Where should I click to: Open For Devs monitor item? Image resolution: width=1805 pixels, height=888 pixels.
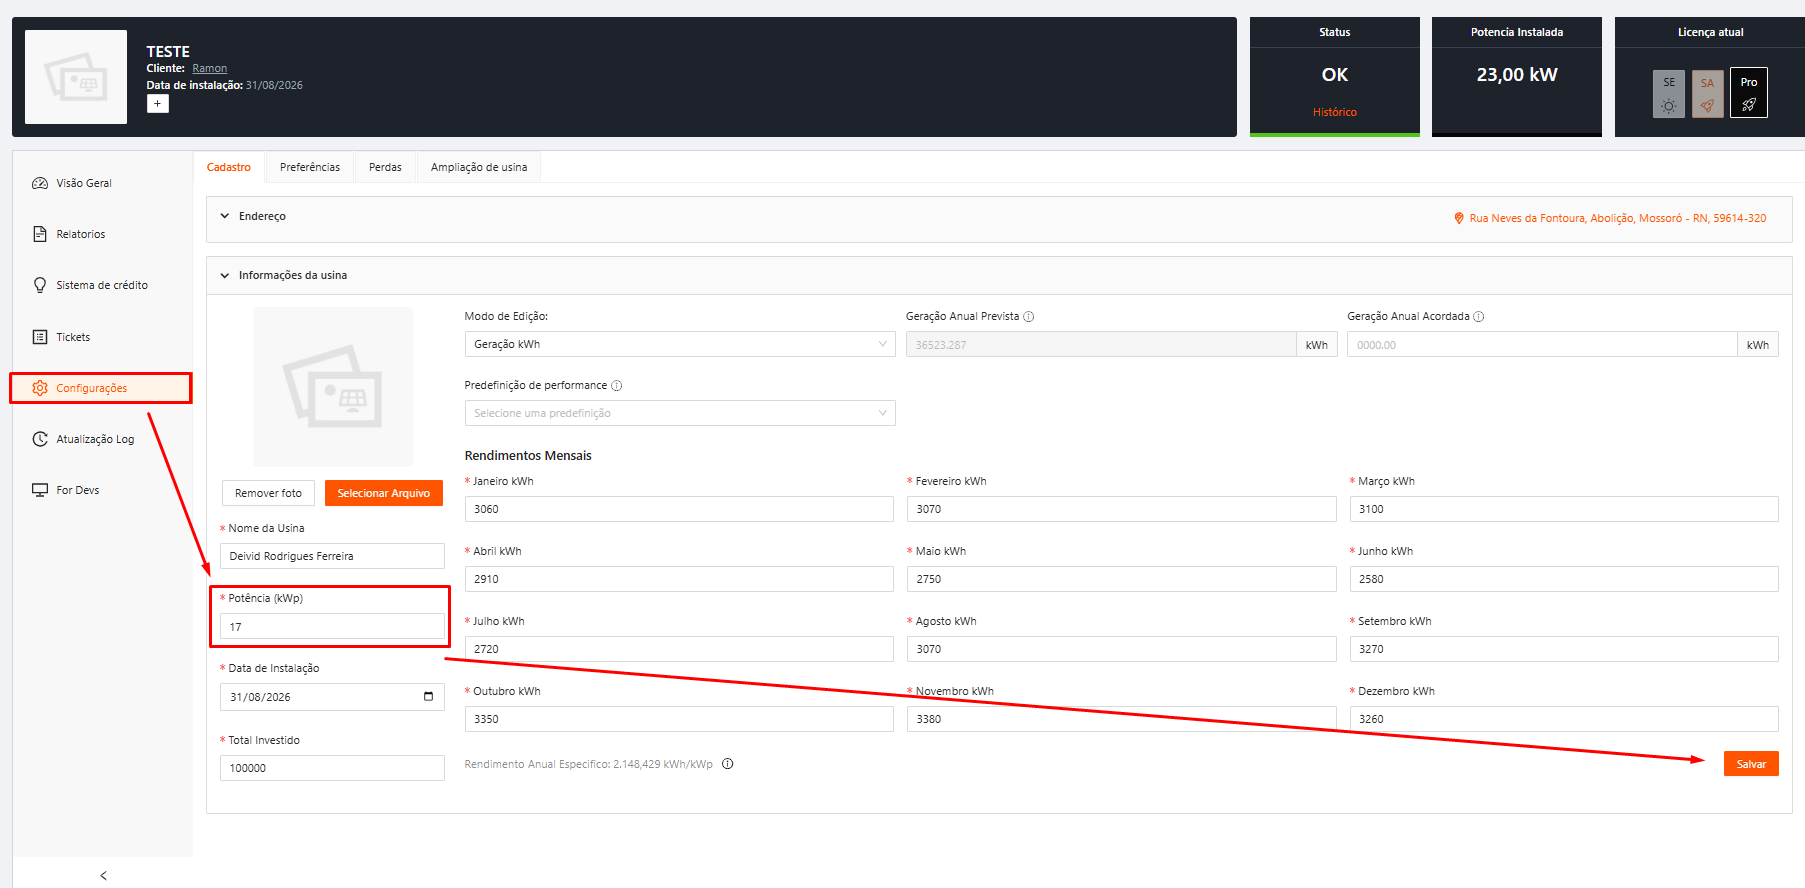[40, 490]
